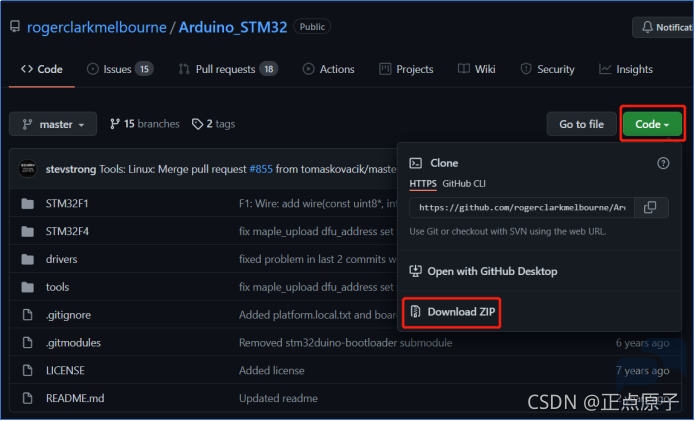Open the README.md file
695x421 pixels.
click(x=75, y=398)
